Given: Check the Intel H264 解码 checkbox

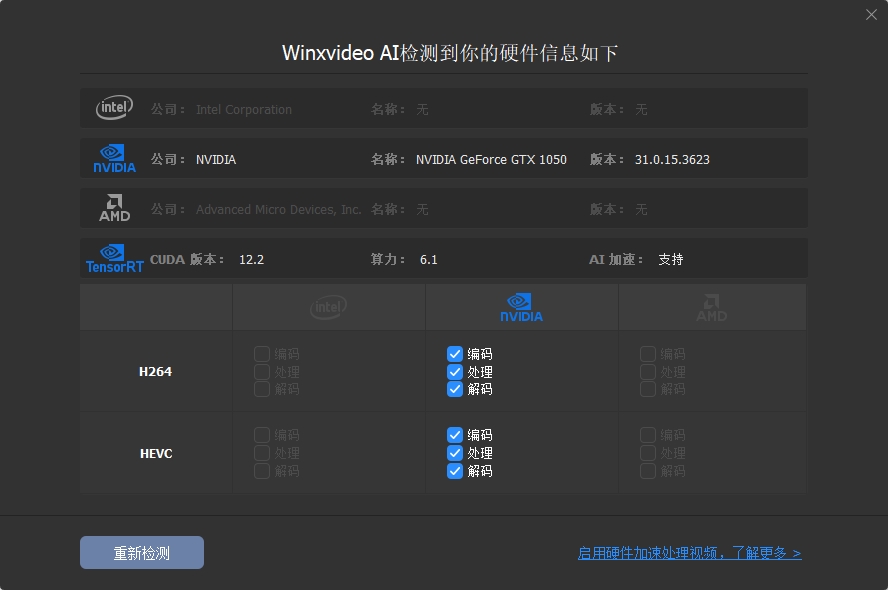Looking at the screenshot, I should click(262, 389).
